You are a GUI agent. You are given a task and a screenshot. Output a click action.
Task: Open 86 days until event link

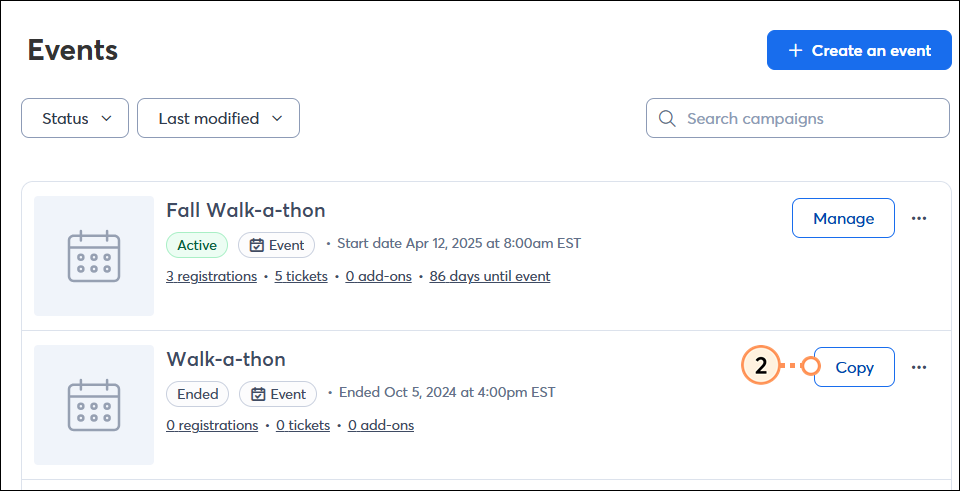pyautogui.click(x=490, y=277)
